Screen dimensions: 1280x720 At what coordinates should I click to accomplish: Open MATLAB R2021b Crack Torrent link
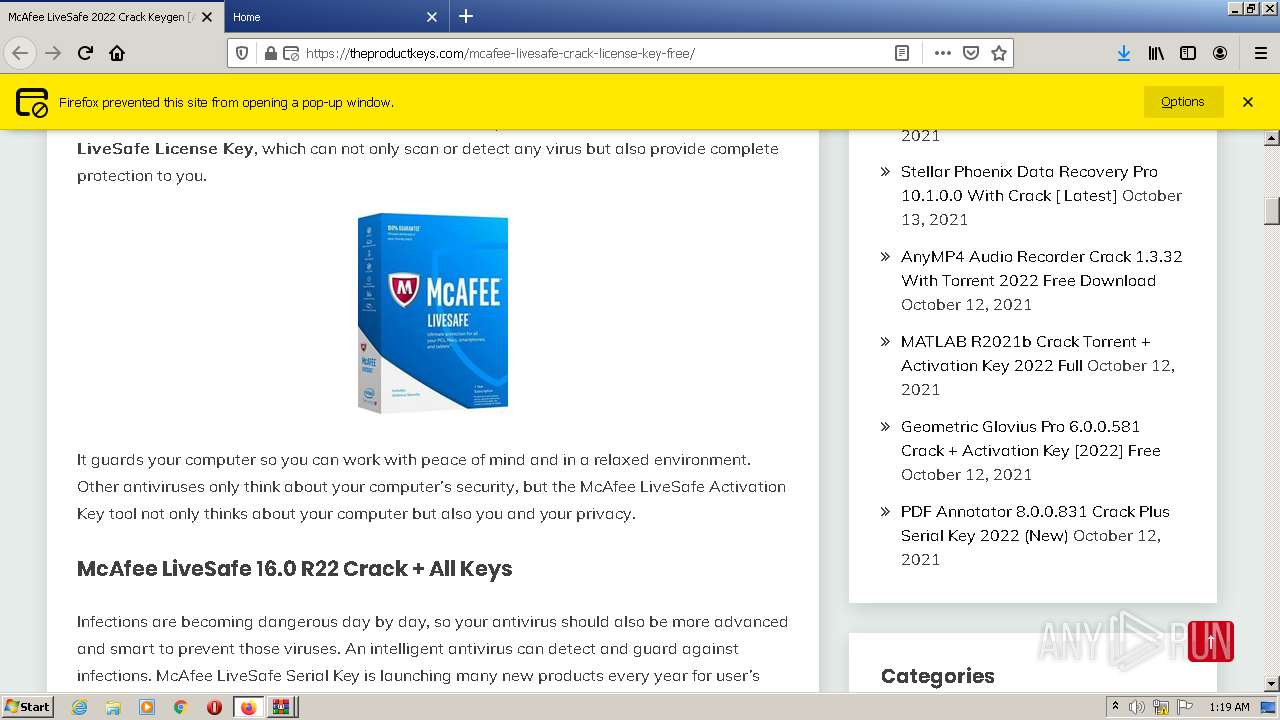click(x=1025, y=353)
